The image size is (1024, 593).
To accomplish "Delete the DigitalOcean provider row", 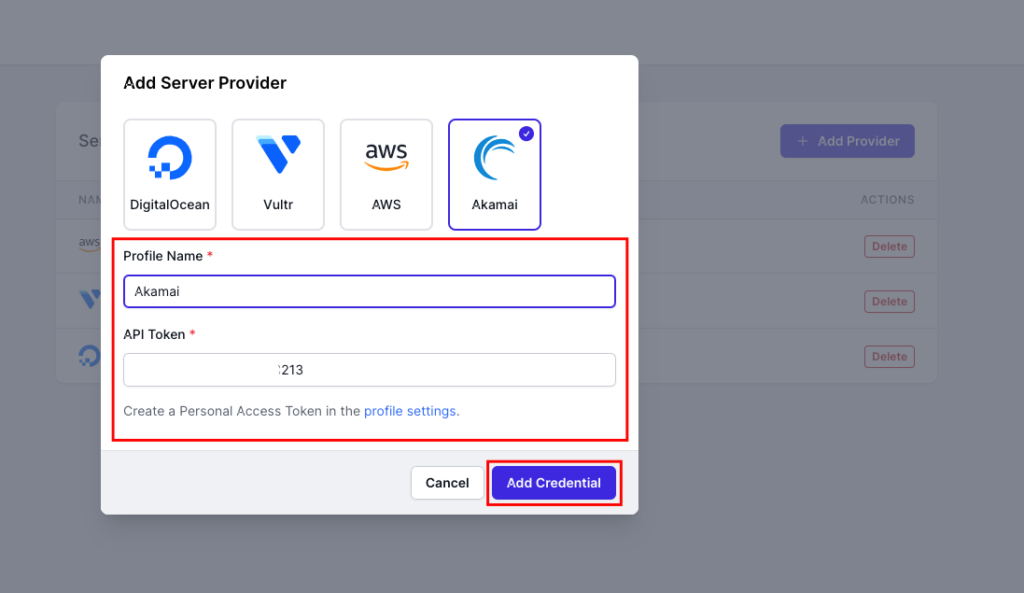I will click(x=889, y=356).
